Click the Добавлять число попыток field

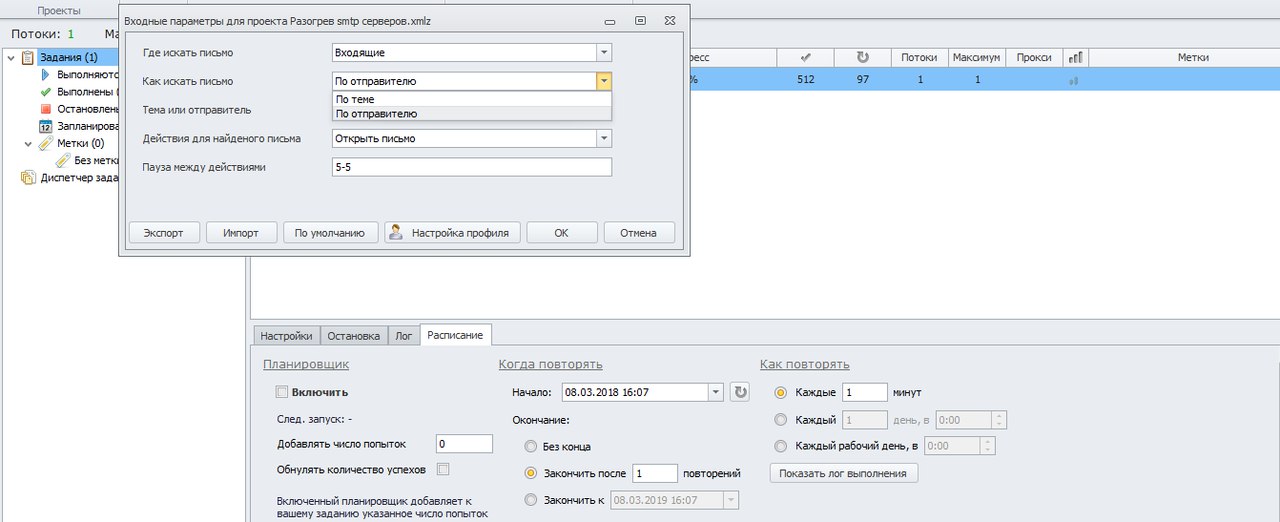[x=464, y=444]
